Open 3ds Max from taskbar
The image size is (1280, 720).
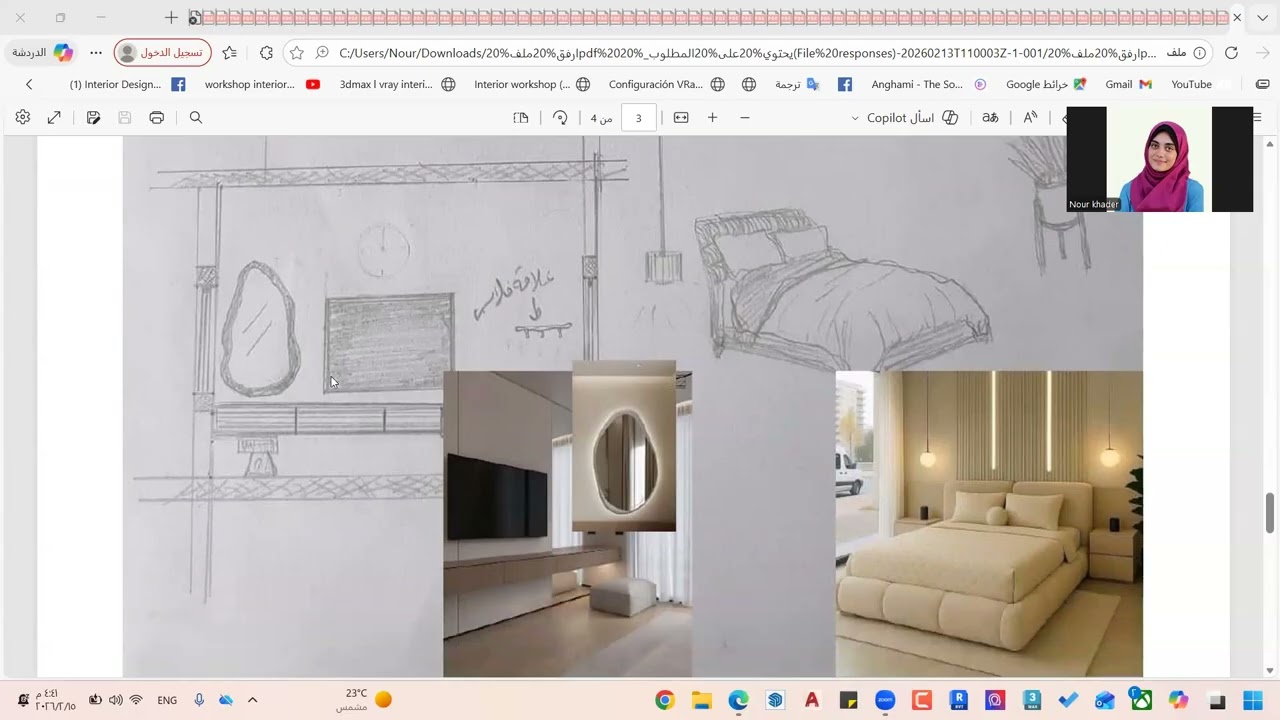[x=1032, y=700]
